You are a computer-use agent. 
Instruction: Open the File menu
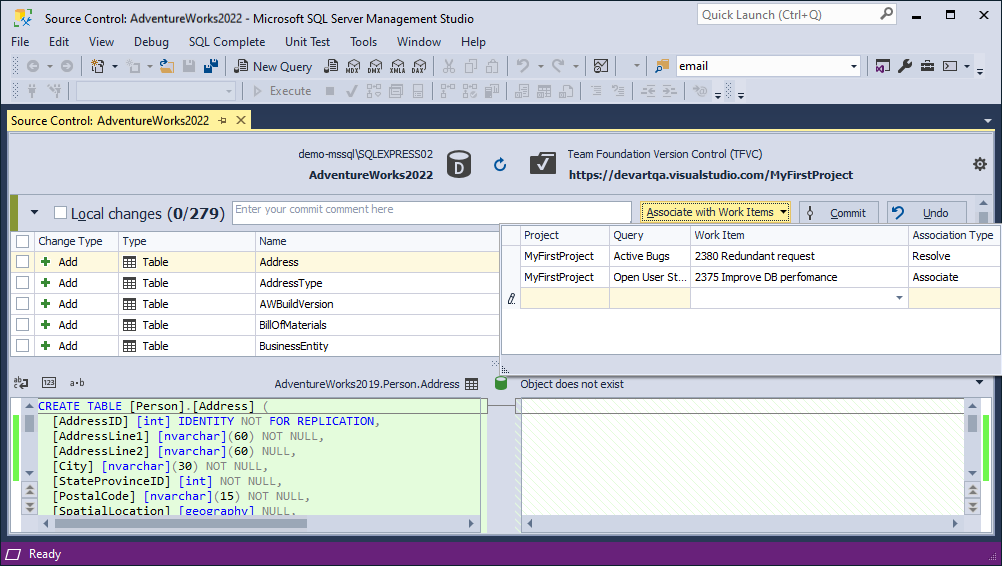(20, 42)
